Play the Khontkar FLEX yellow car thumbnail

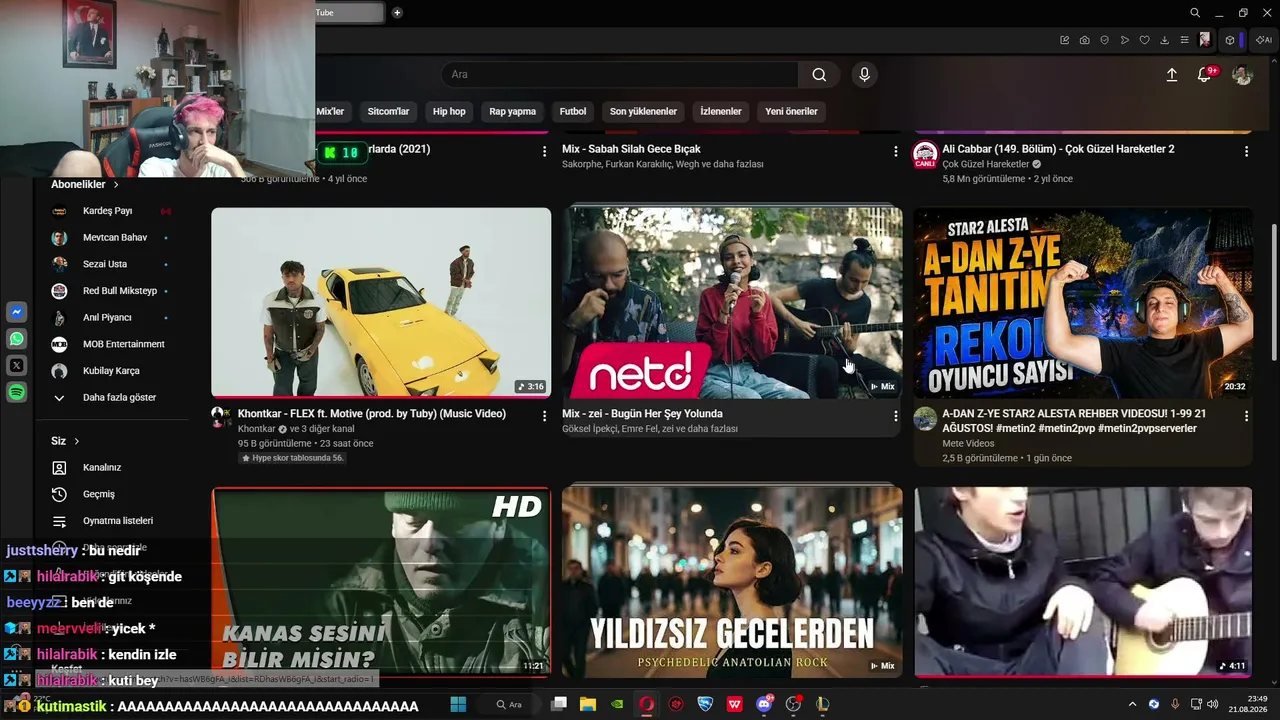coord(381,303)
